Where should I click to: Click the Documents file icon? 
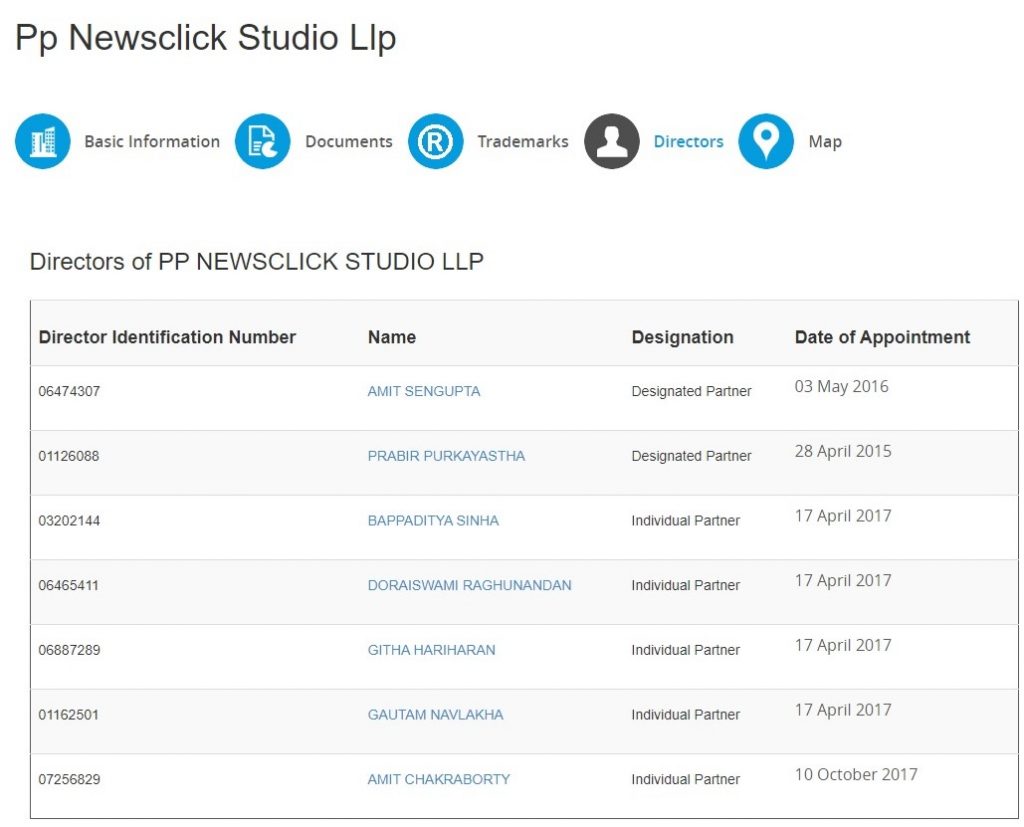pyautogui.click(x=263, y=142)
